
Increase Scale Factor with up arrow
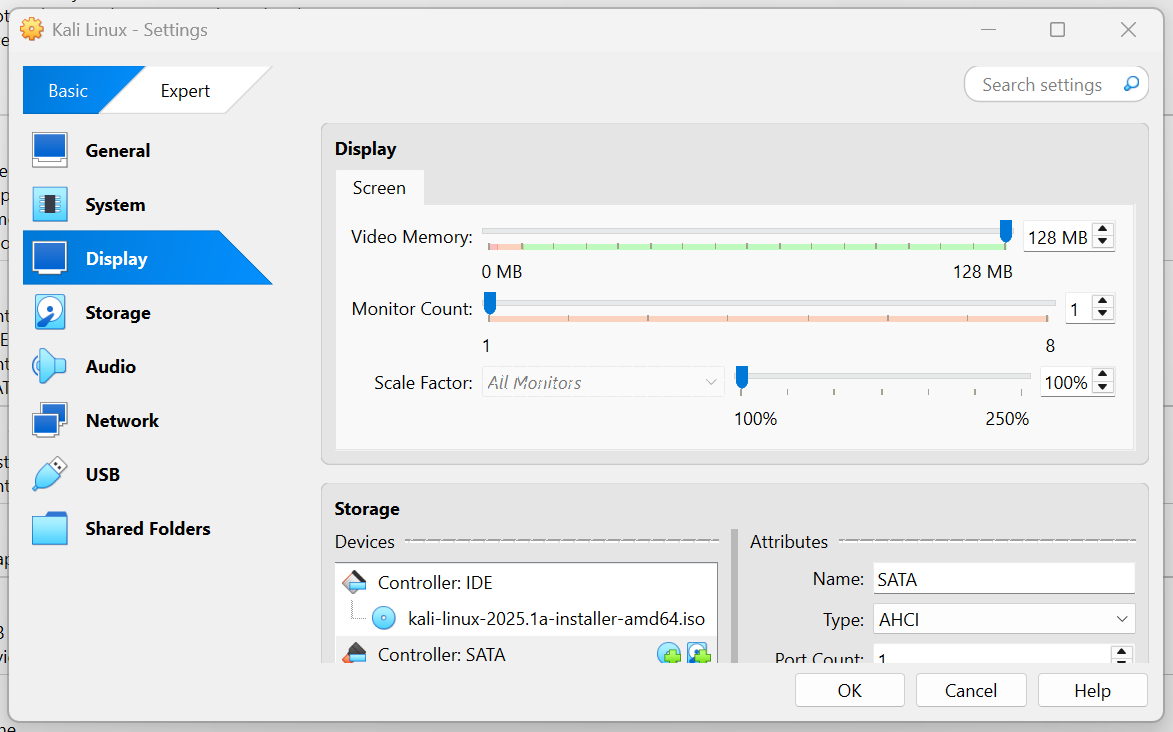1103,375
